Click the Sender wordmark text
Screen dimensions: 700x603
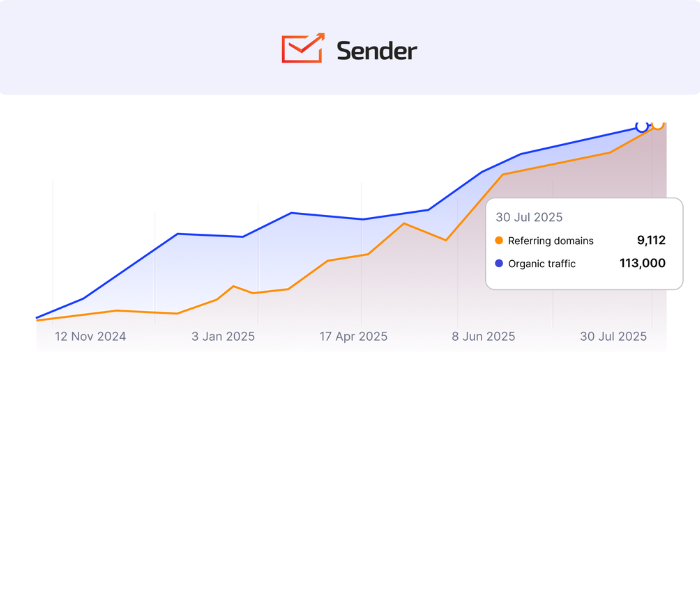377,50
